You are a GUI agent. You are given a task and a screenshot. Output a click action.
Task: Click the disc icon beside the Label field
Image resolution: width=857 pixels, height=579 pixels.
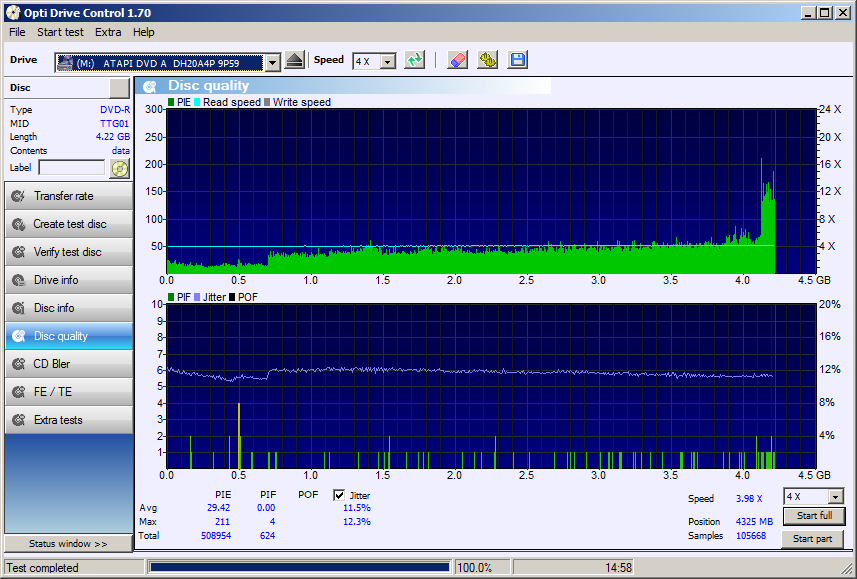pyautogui.click(x=119, y=169)
